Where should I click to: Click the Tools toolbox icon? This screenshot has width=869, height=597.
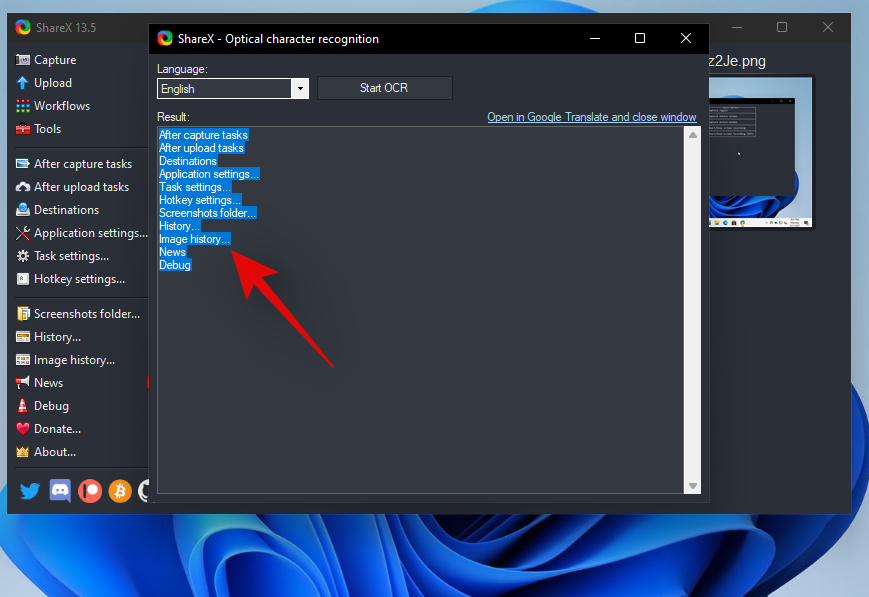[23, 129]
